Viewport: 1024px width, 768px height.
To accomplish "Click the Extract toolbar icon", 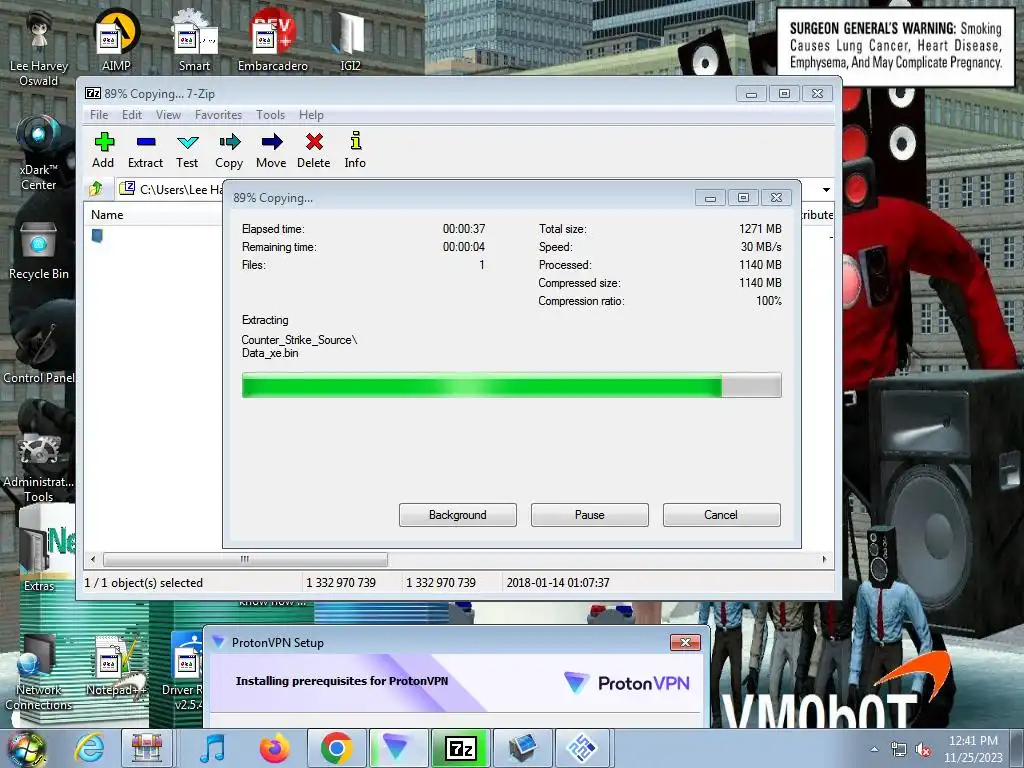I will (x=145, y=150).
